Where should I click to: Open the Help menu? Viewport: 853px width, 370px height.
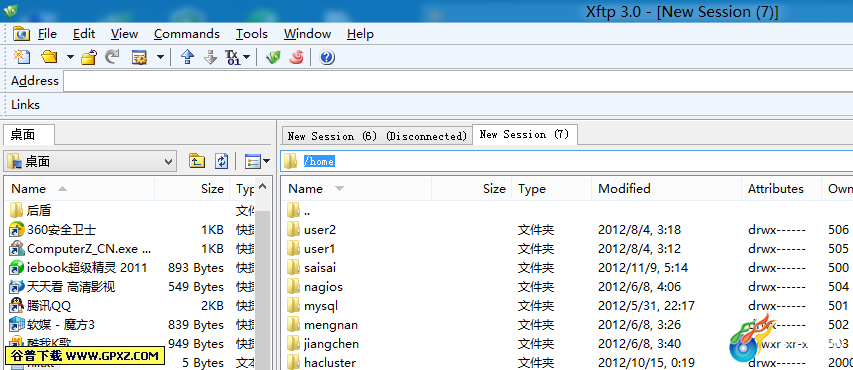point(360,34)
